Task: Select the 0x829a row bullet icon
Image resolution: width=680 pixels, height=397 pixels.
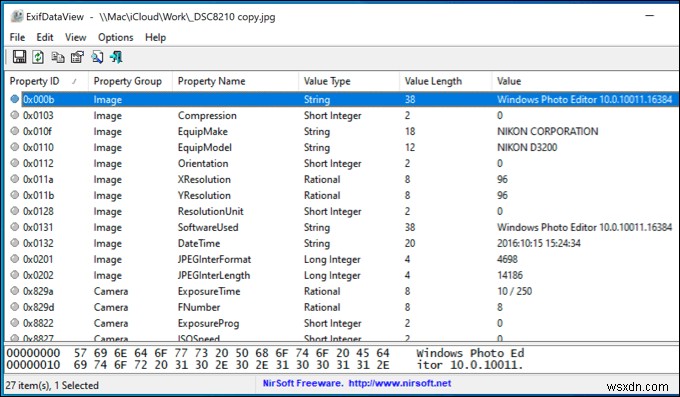Action: 15,291
